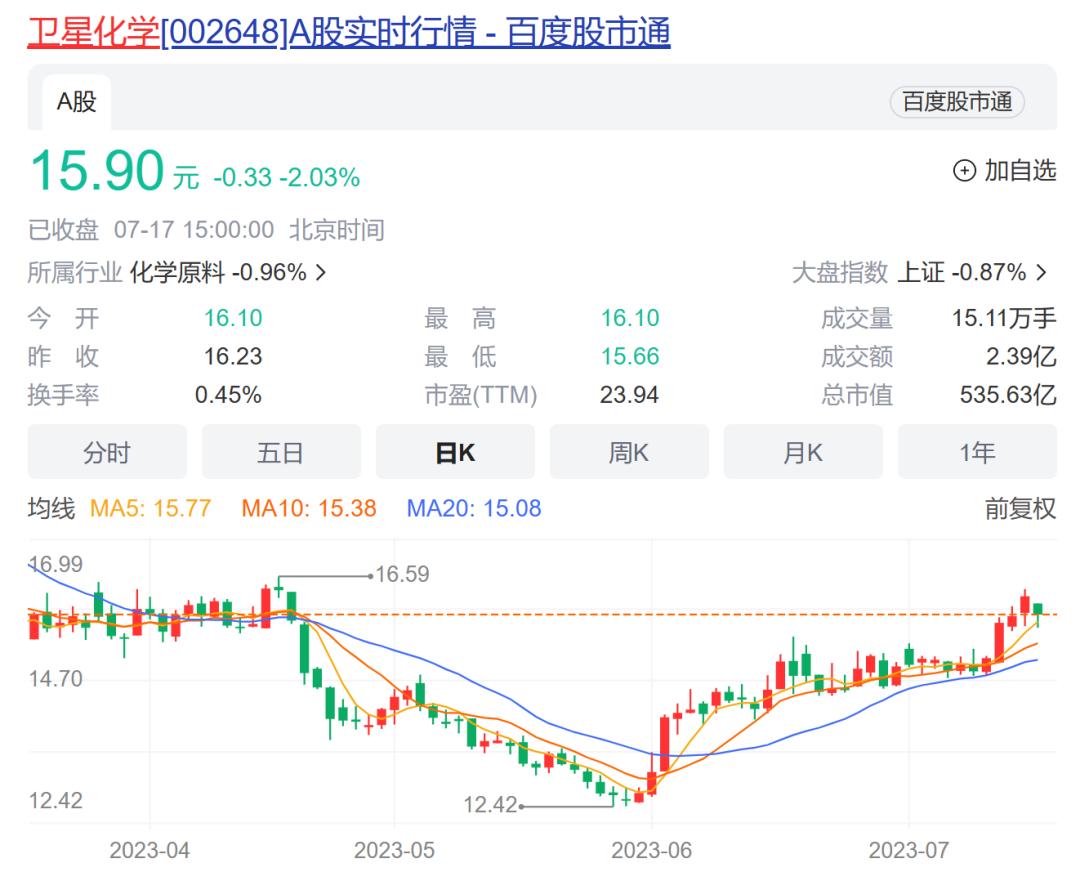The image size is (1080, 872).
Task: Switch to 五日 chart tab
Action: coord(281,452)
